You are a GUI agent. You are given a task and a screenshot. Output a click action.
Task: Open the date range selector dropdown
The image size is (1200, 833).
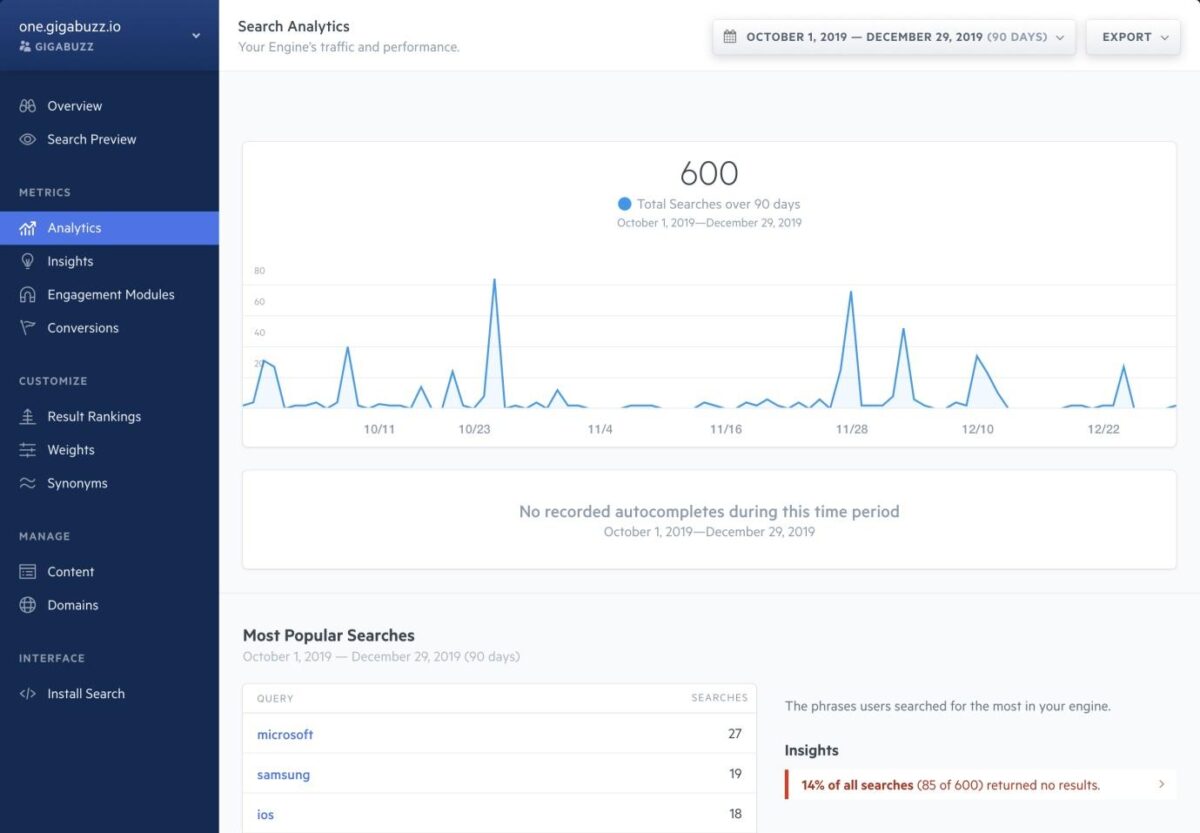tap(893, 36)
